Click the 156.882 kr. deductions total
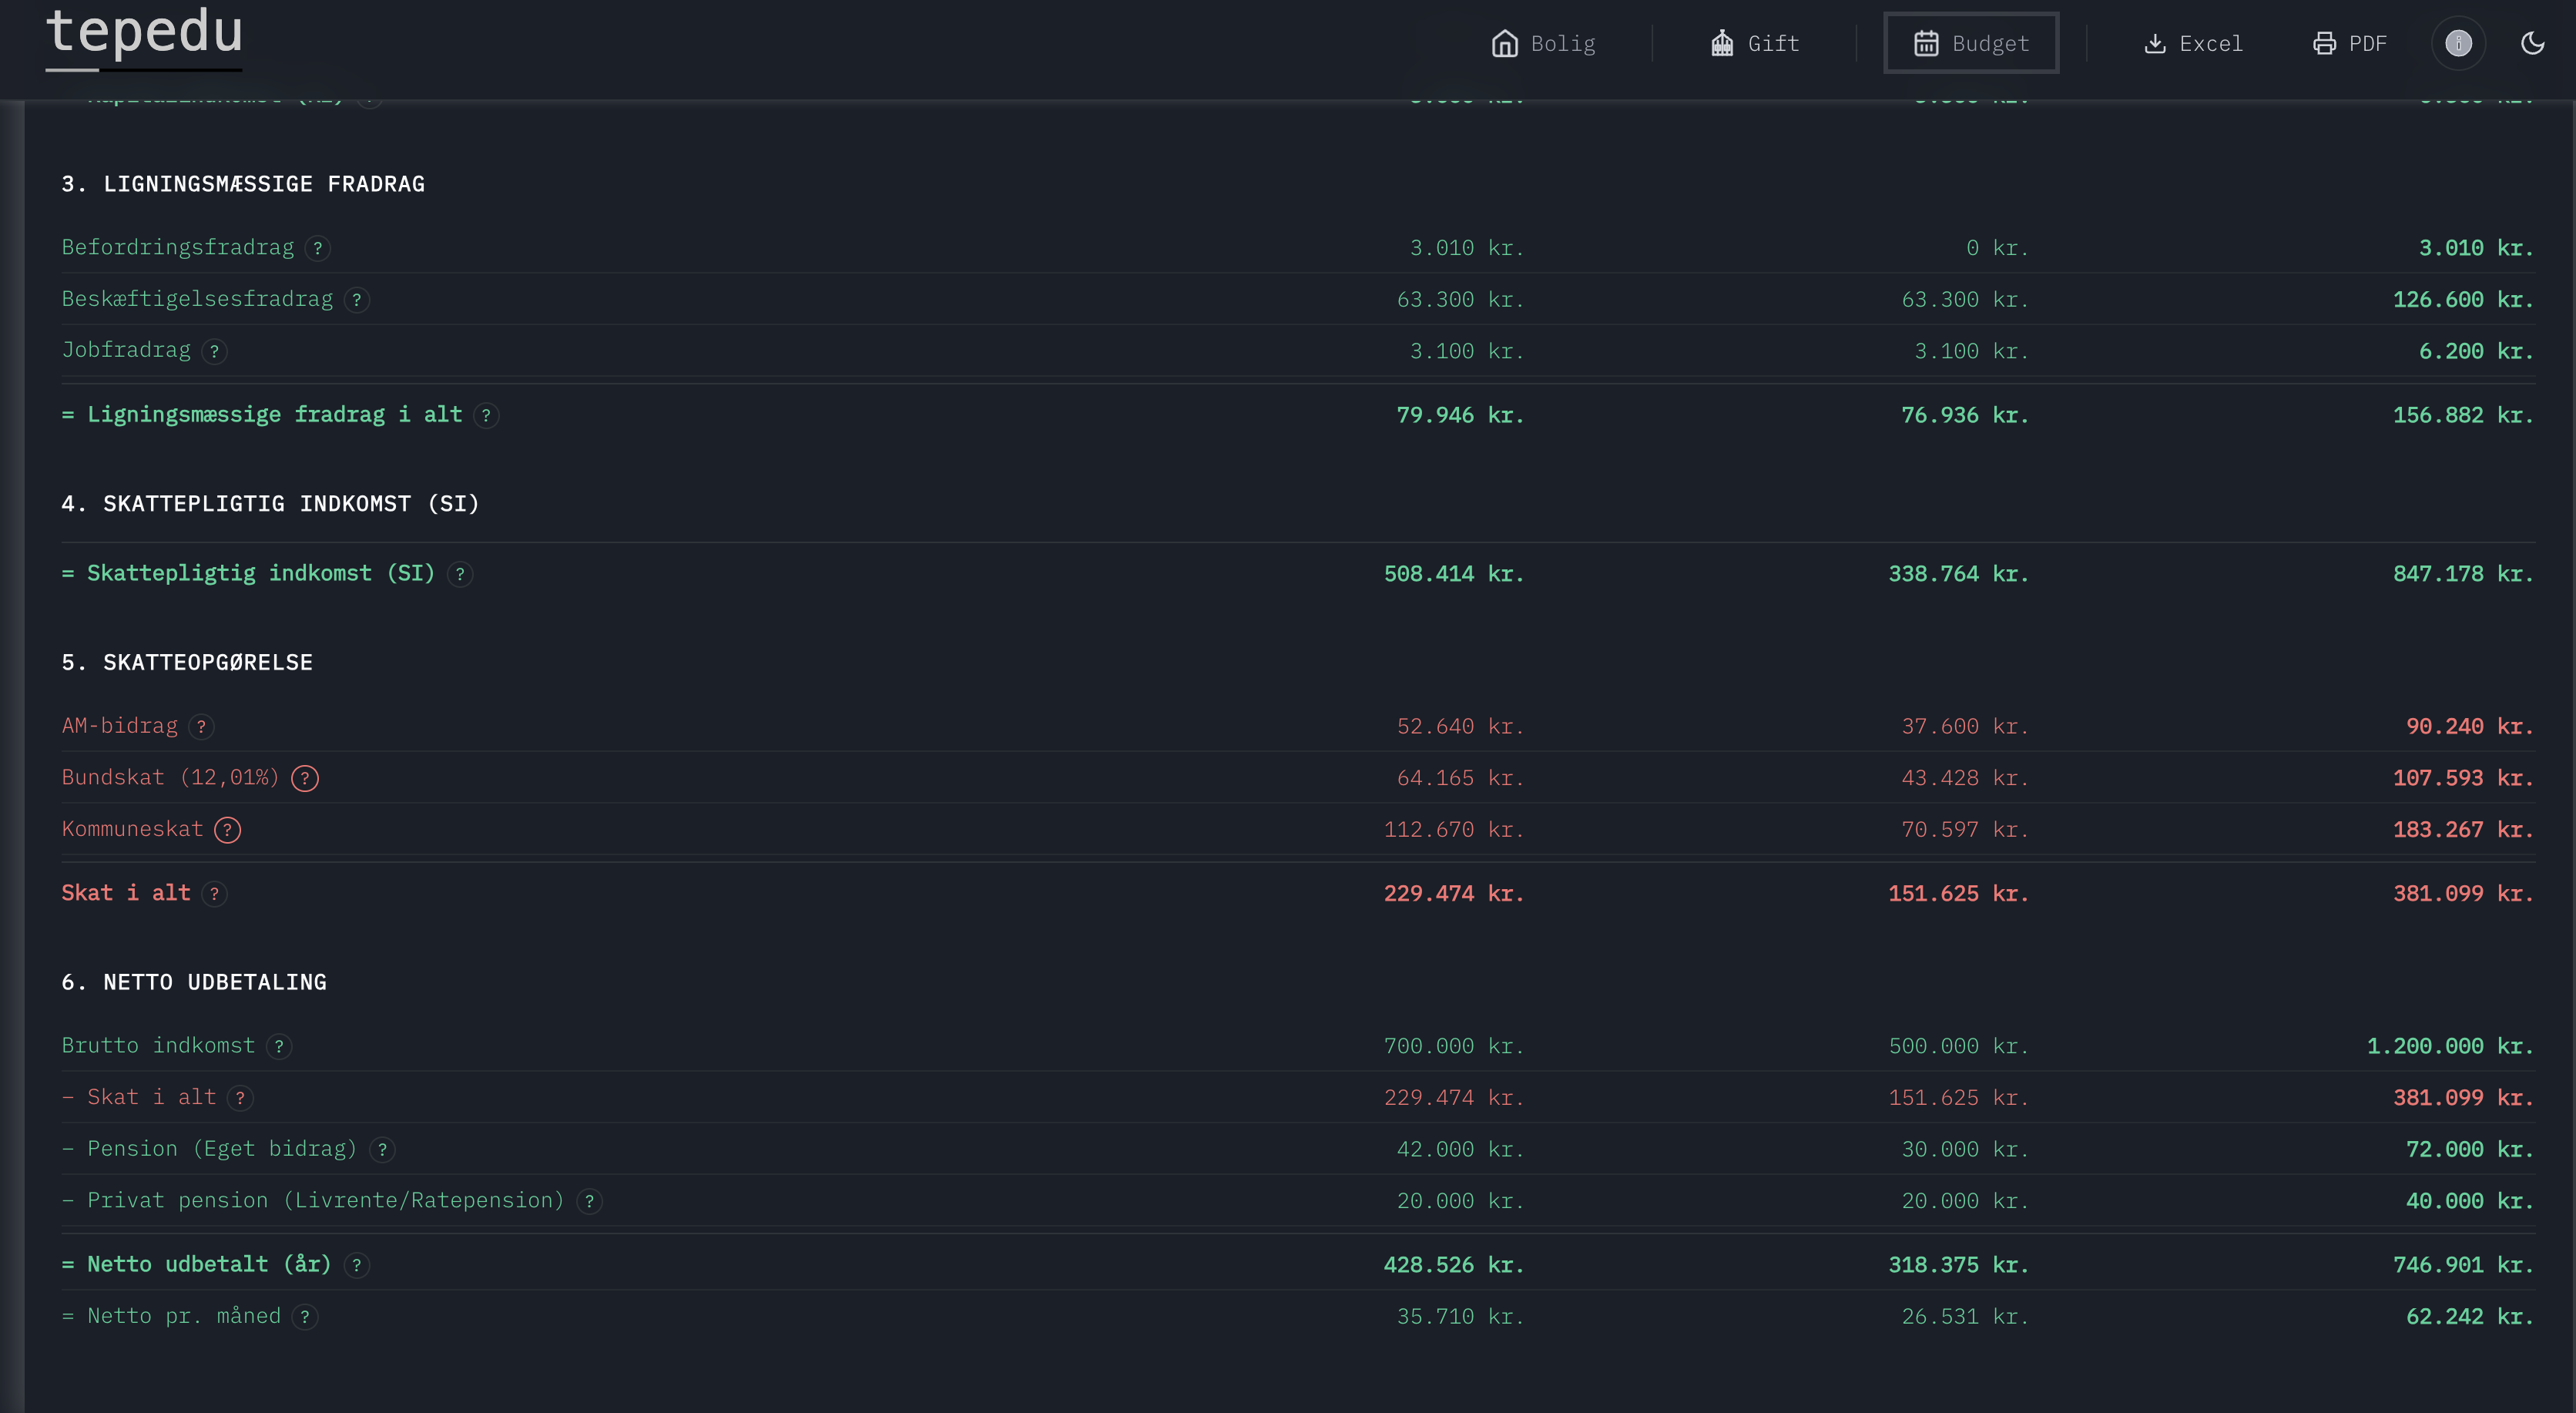 tap(2463, 415)
